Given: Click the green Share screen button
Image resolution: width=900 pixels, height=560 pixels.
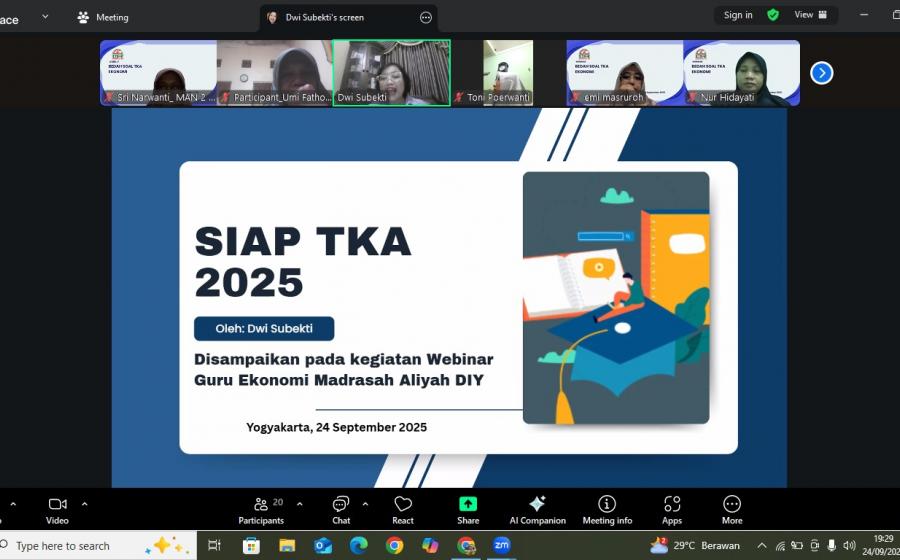Looking at the screenshot, I should click(468, 509).
